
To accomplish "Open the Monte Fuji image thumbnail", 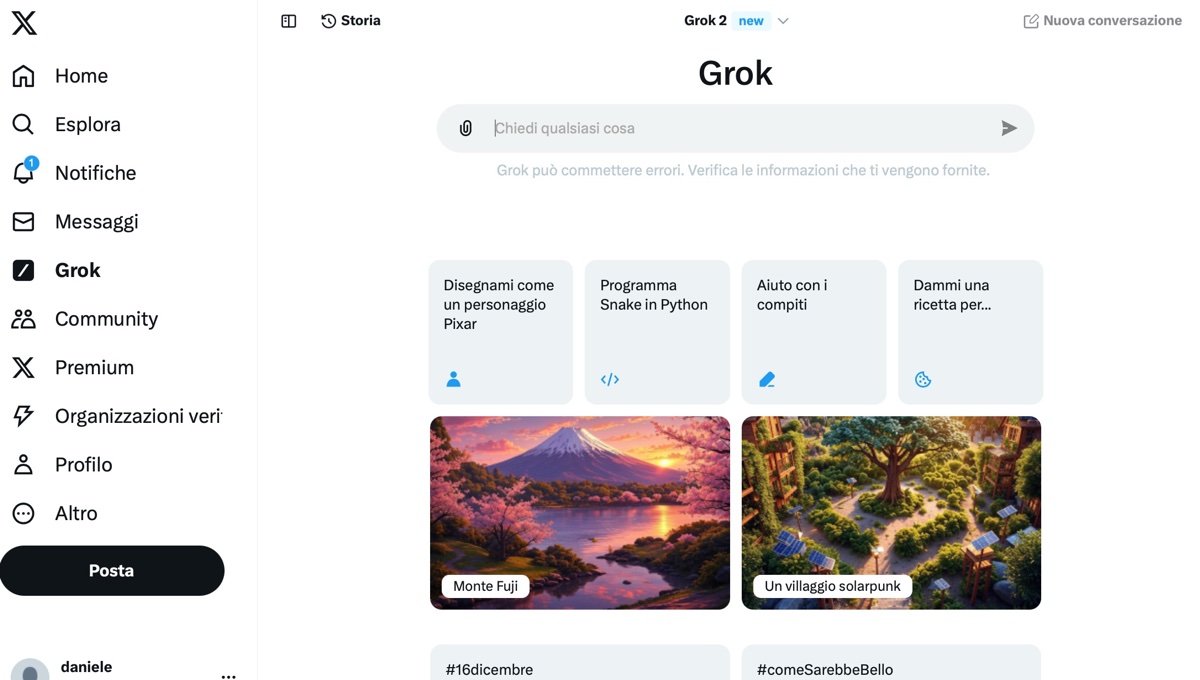I will 579,512.
